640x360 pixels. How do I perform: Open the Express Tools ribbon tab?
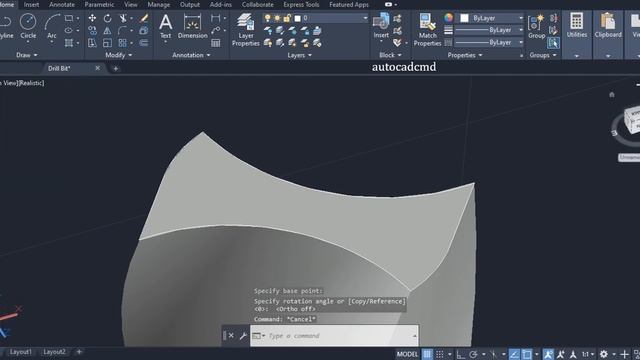[x=301, y=5]
